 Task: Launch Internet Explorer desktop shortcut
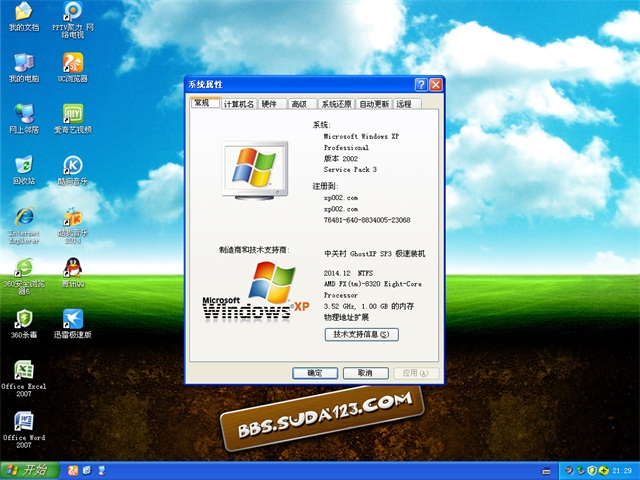click(23, 217)
